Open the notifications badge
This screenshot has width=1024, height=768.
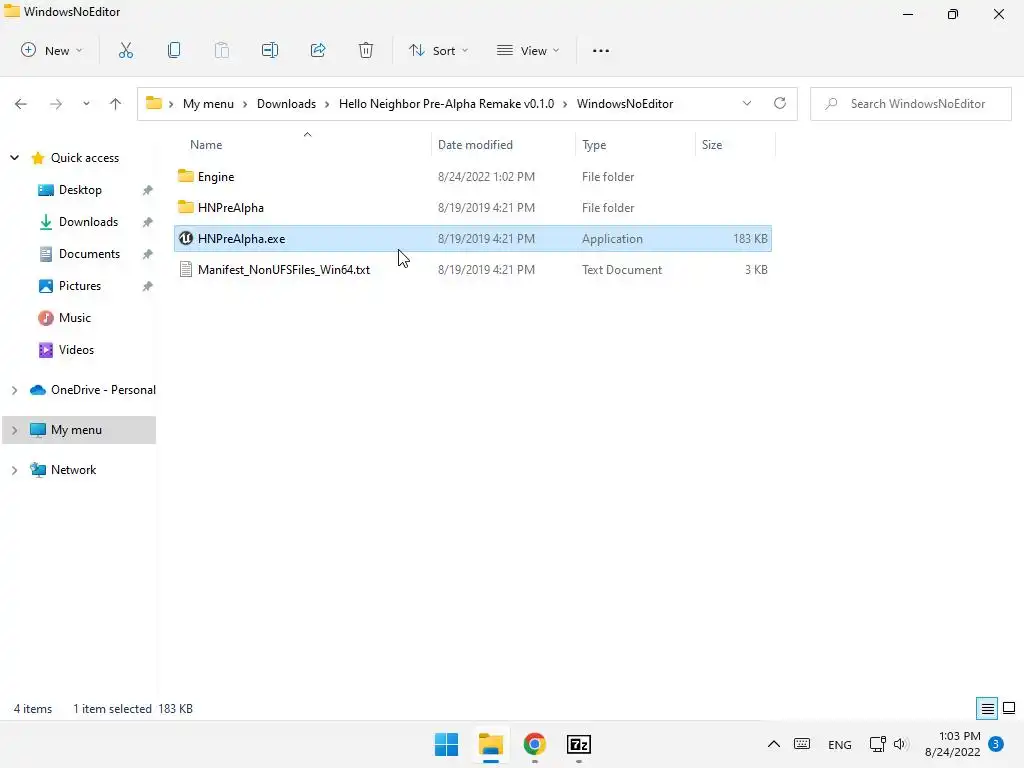pyautogui.click(x=996, y=744)
